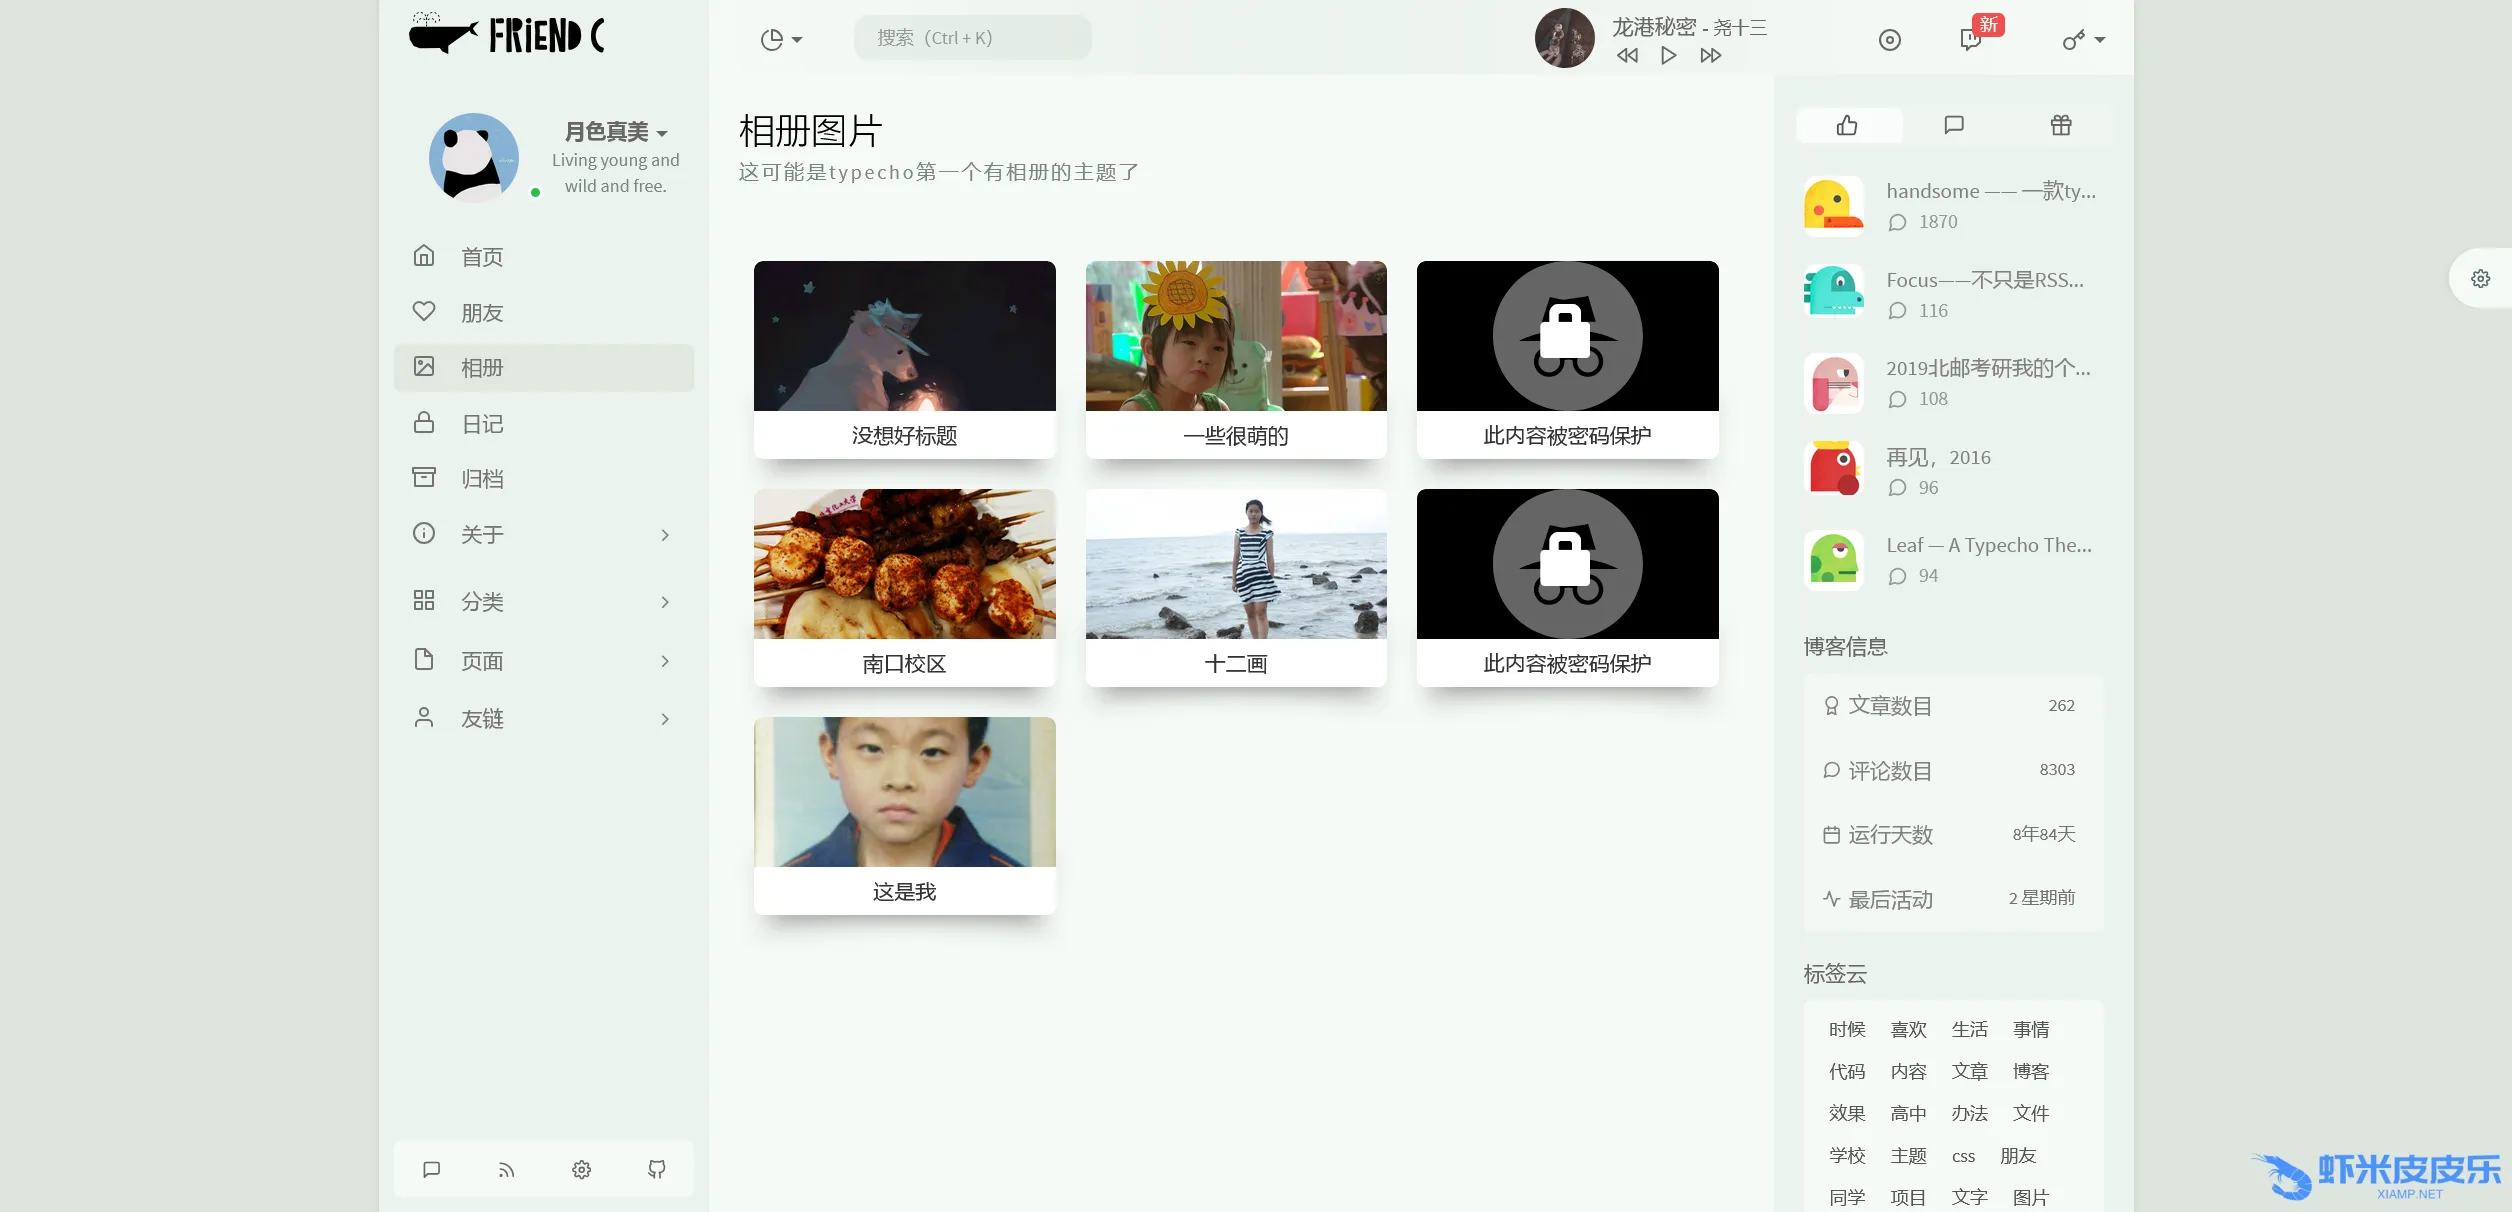Click the settings gear in sidebar footer
The height and width of the screenshot is (1212, 2512).
[582, 1170]
